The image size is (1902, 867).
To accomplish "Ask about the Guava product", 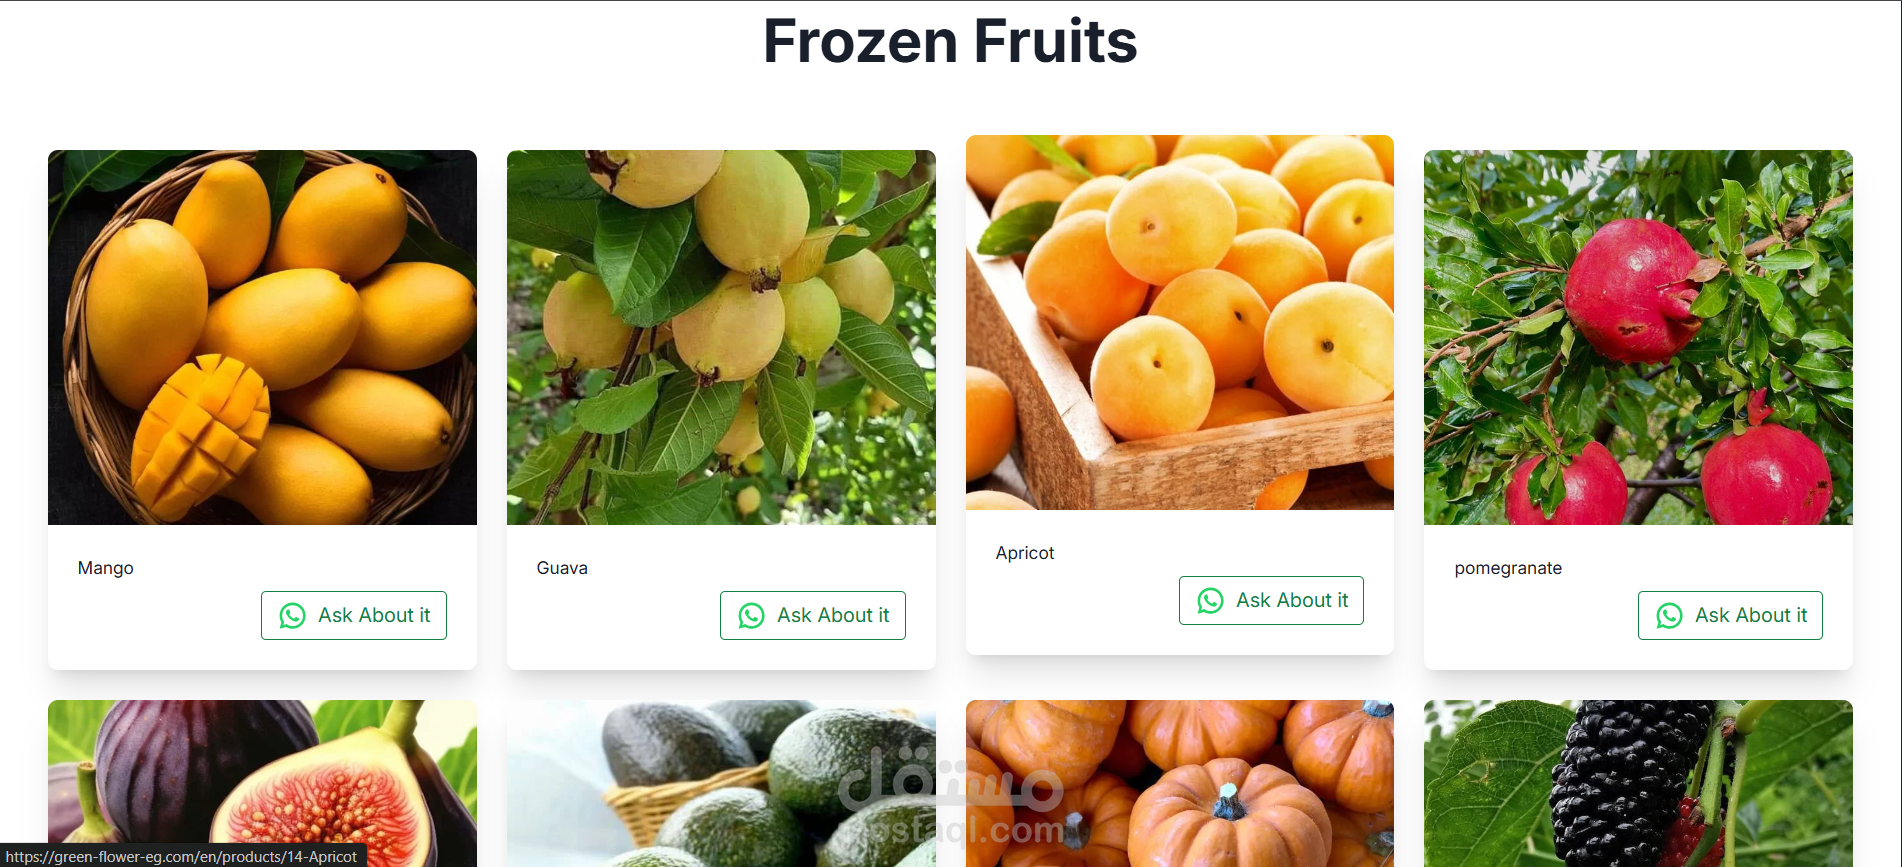I will click(813, 615).
